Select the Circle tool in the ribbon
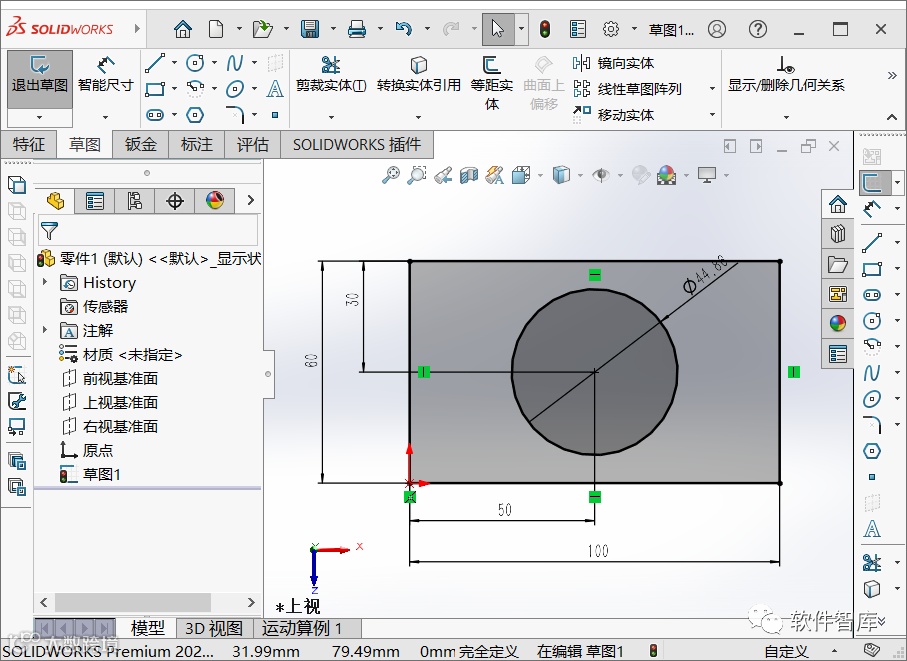The image size is (907, 661). 195,62
